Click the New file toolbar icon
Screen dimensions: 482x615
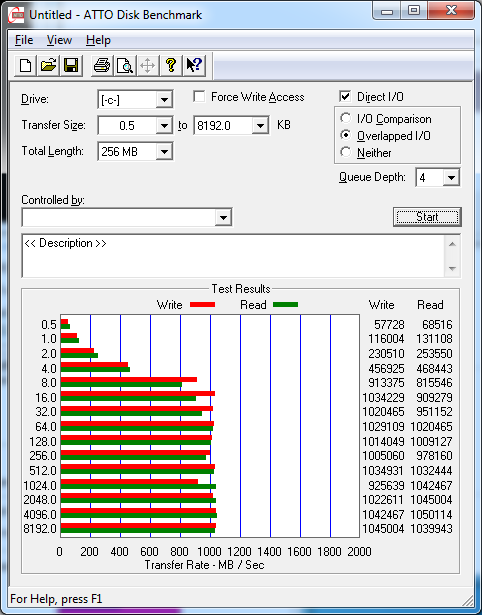(x=25, y=66)
